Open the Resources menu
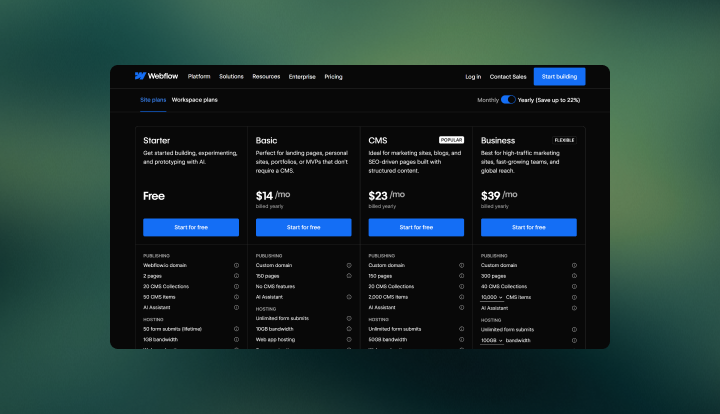This screenshot has height=414, width=720. pos(266,77)
